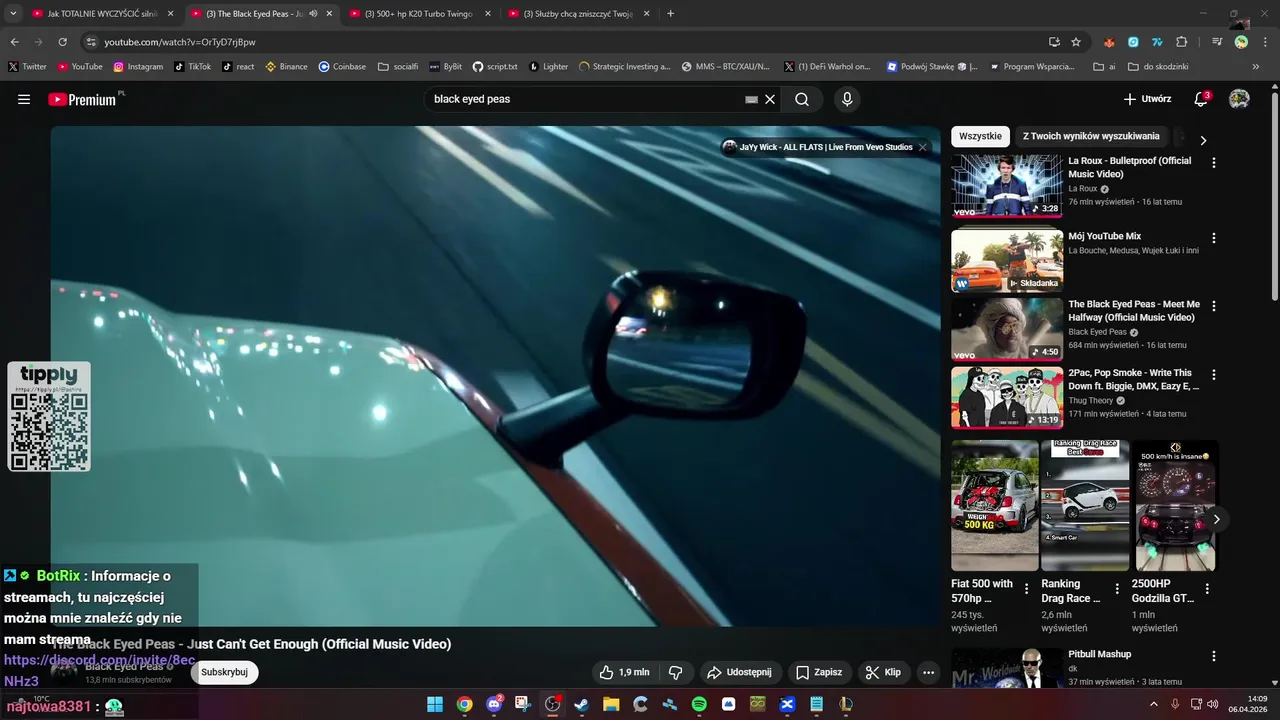
Task: Open the Windows Start menu
Action: pyautogui.click(x=435, y=704)
